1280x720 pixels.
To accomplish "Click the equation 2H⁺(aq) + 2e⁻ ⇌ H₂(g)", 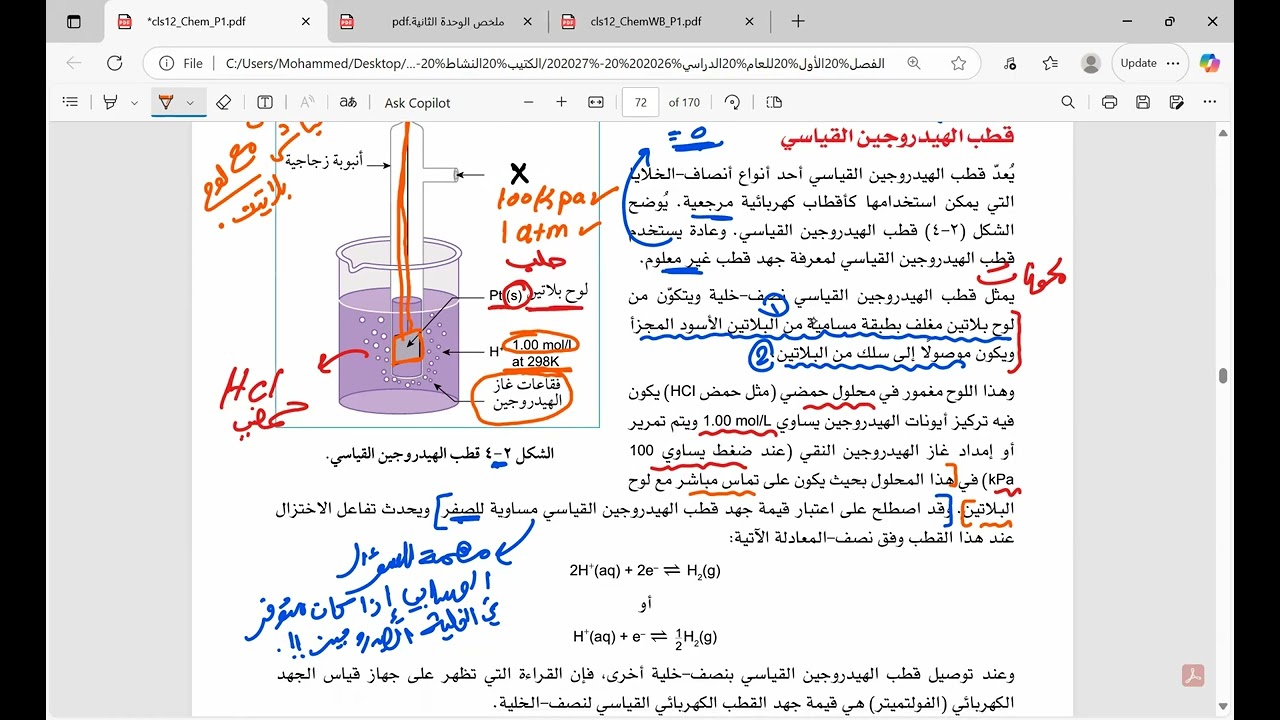I will [x=644, y=570].
